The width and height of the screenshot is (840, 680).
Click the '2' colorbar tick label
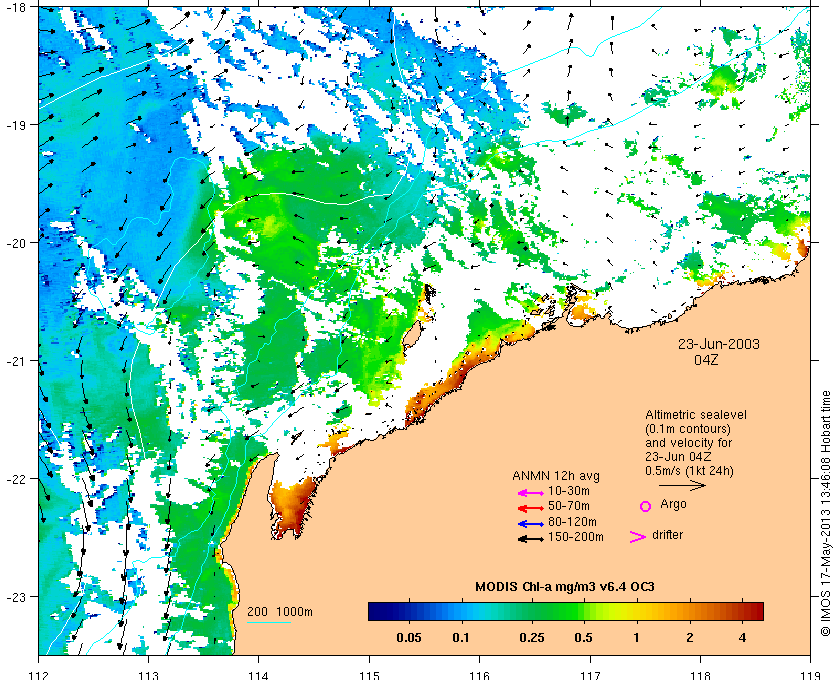point(689,638)
